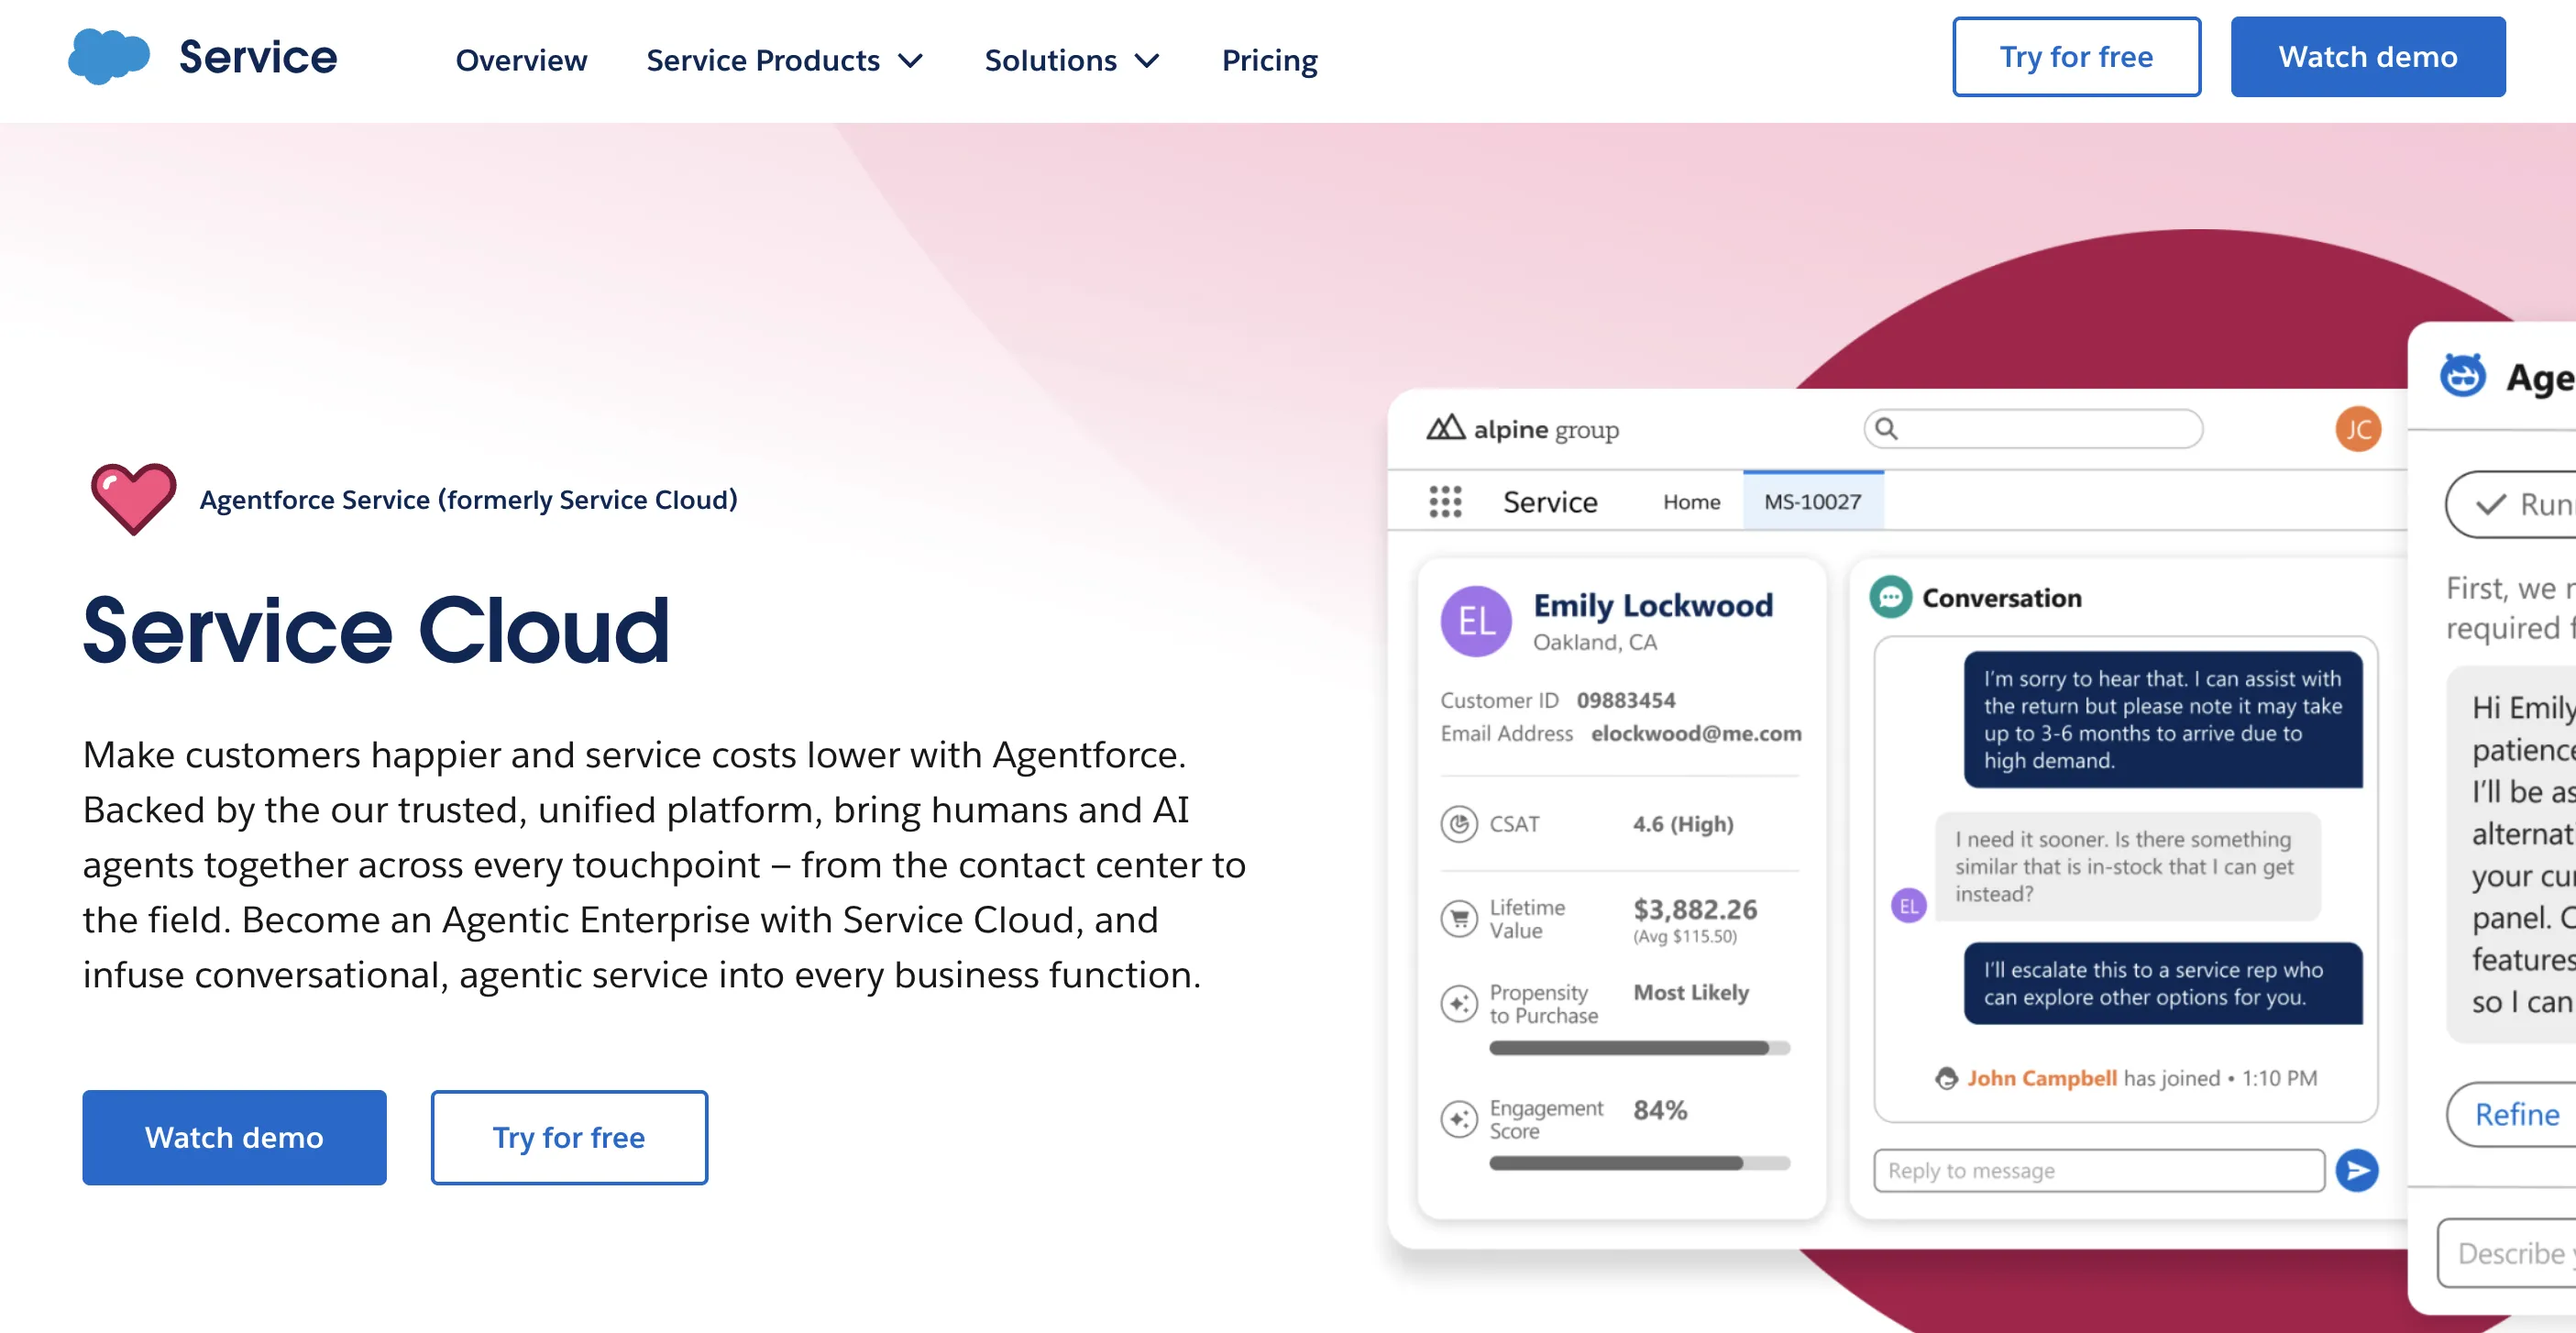Screen dimensions: 2576x1333
Task: Click the Engagement Score progress bar
Action: click(1639, 1163)
